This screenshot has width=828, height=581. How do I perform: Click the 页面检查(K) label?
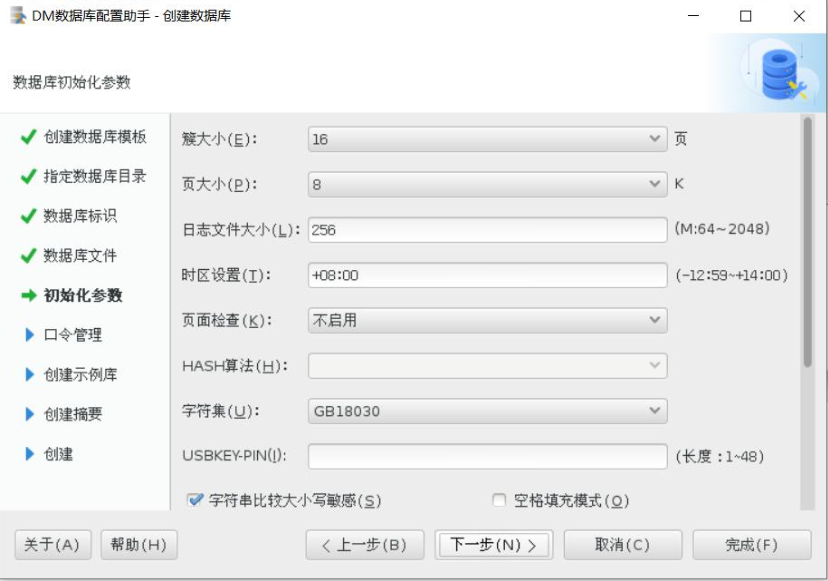(227, 320)
